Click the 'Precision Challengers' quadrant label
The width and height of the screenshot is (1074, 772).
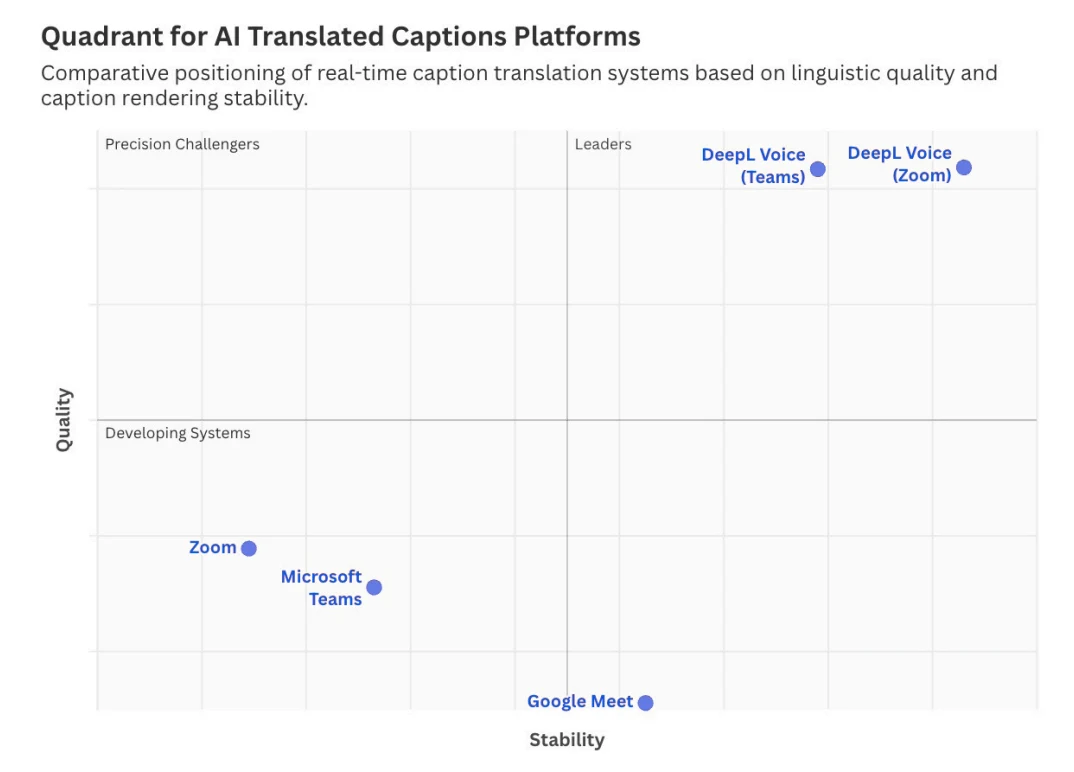[x=182, y=145]
